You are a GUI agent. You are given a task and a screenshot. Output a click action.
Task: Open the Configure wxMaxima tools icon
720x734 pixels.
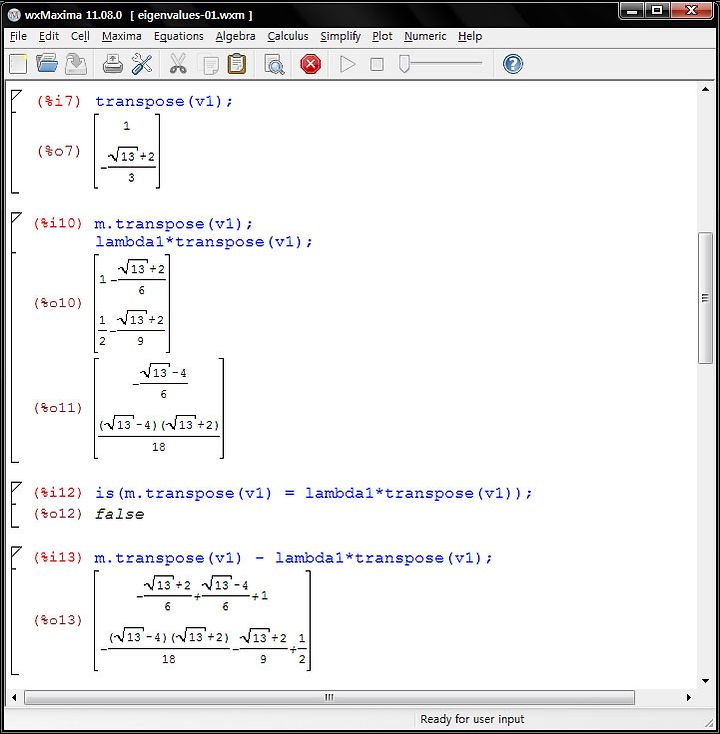coord(142,64)
